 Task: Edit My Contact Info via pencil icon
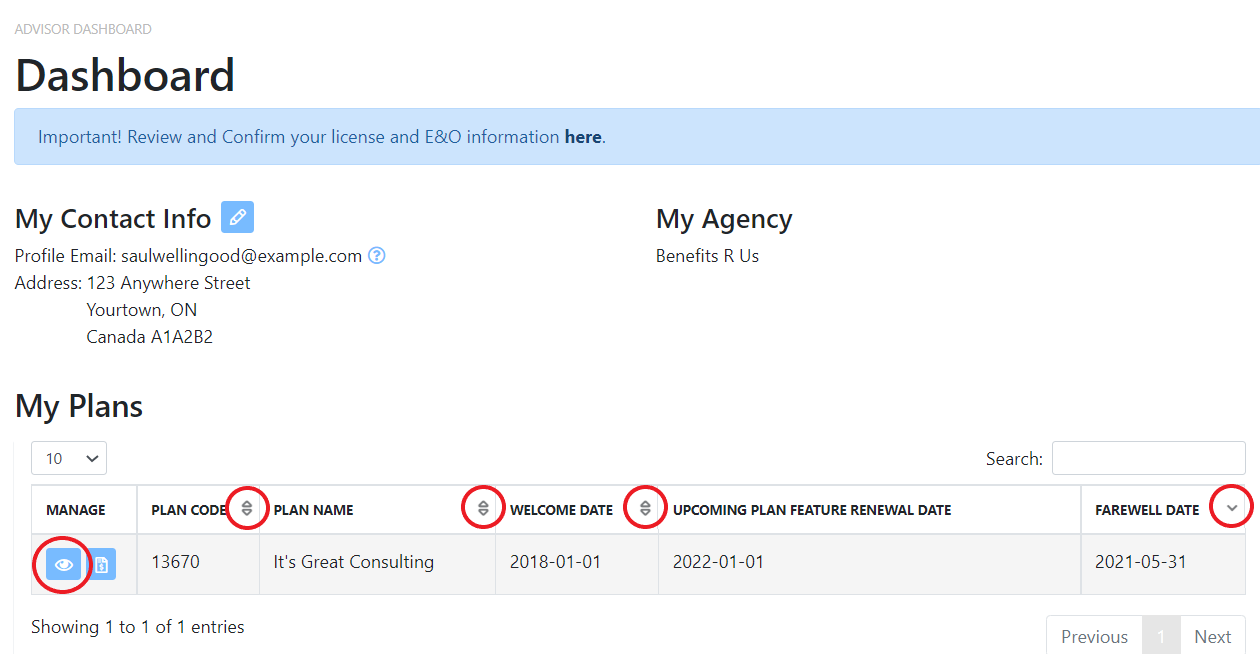pyautogui.click(x=237, y=217)
